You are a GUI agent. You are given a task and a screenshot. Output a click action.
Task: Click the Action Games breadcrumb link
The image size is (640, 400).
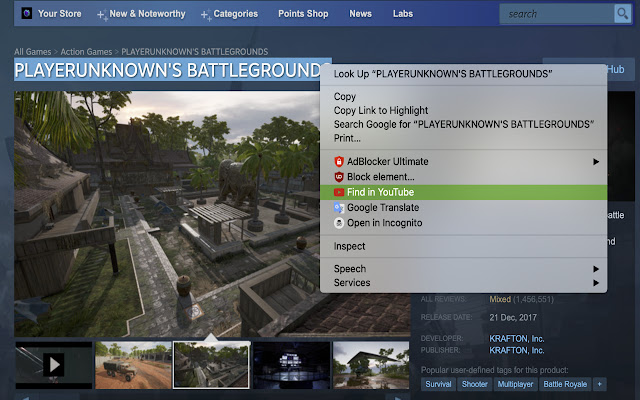(86, 52)
